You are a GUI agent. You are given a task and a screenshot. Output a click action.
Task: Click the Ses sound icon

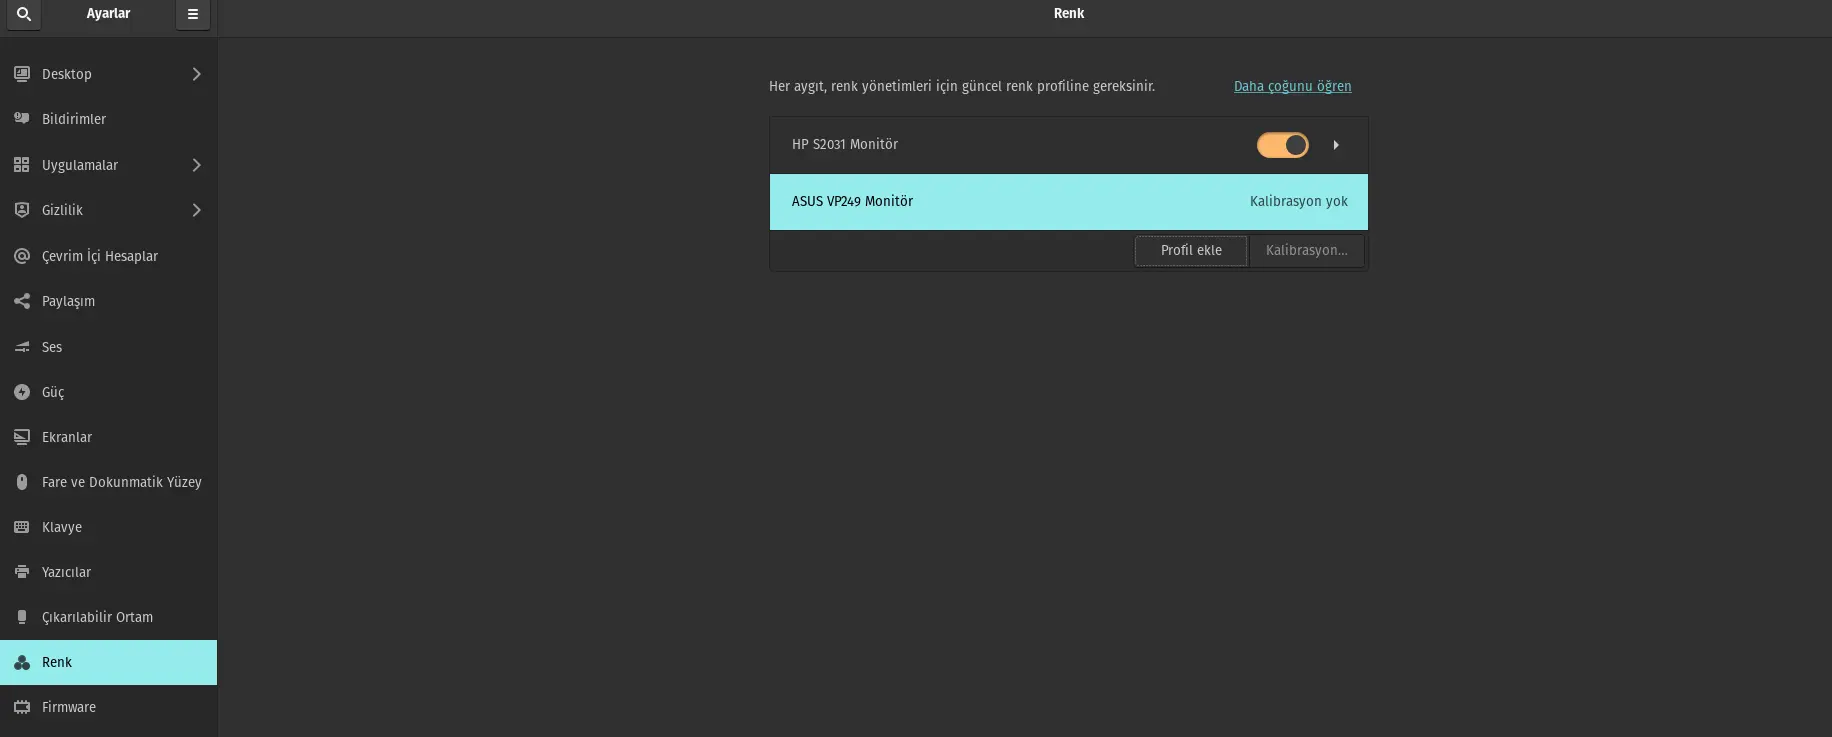pos(22,347)
